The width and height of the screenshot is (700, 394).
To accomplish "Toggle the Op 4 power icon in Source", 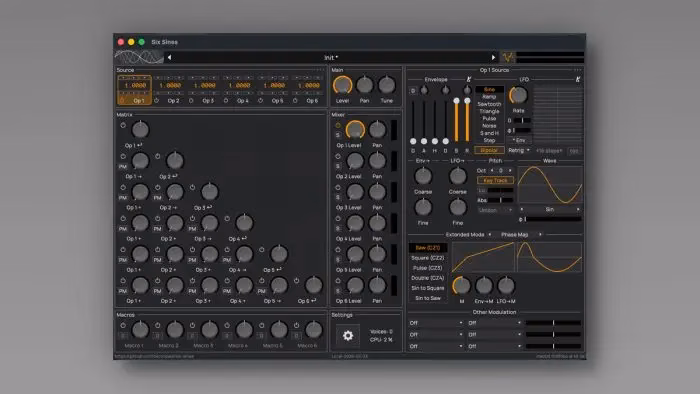I will tap(226, 101).
